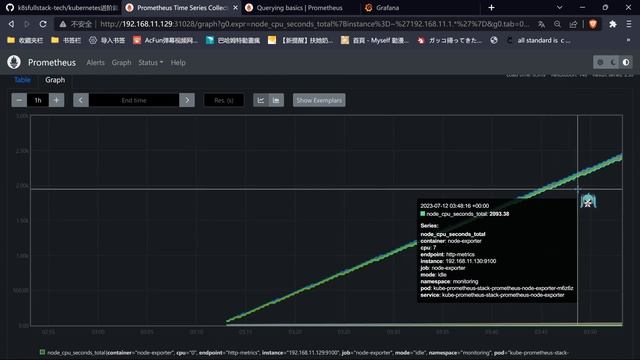Click the Hatsune Miku mascot icon
The width and height of the screenshot is (640, 360).
pos(588,200)
